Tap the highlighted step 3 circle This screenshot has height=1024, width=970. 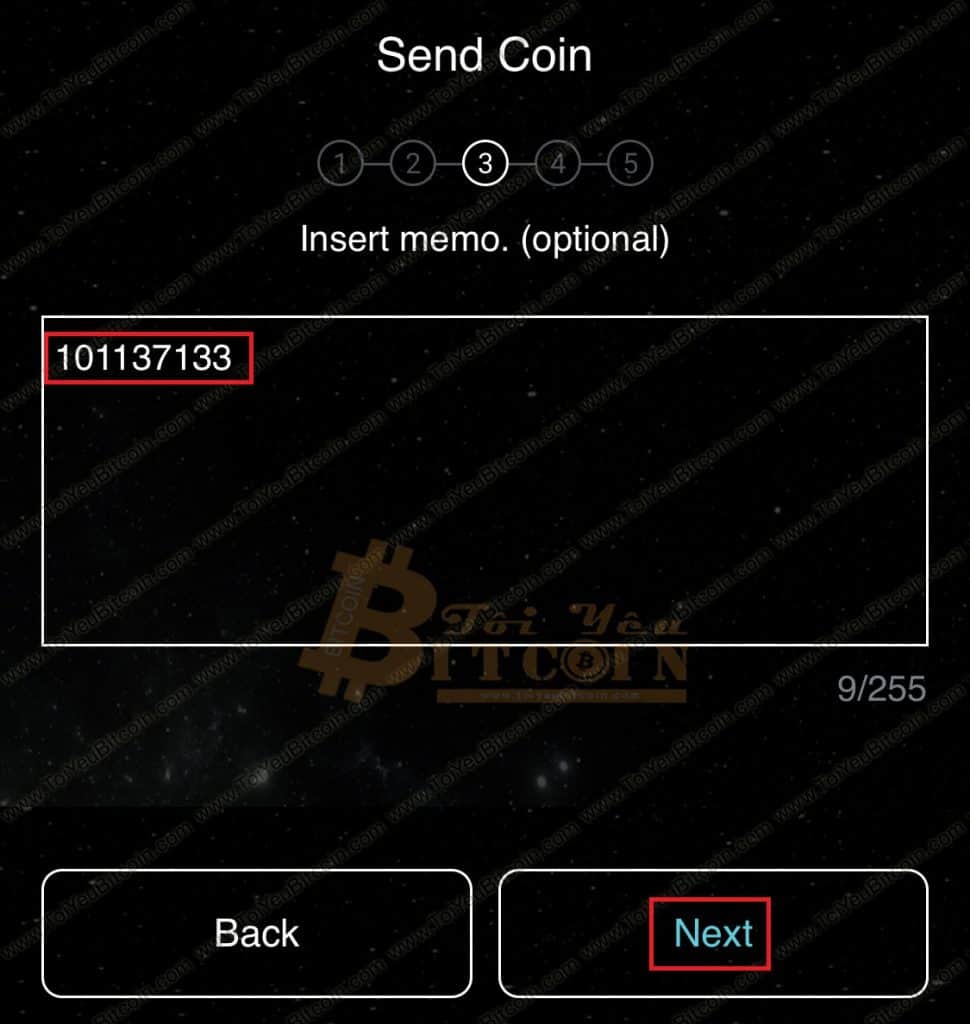485,163
